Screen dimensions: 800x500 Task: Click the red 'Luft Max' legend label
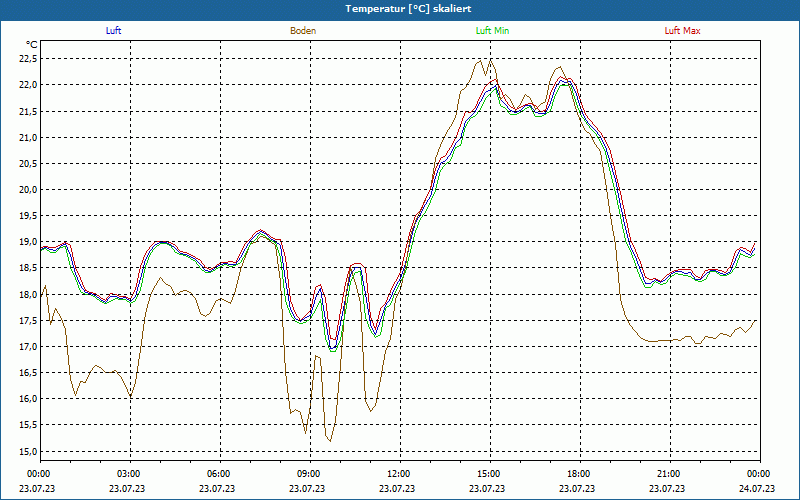pos(682,31)
